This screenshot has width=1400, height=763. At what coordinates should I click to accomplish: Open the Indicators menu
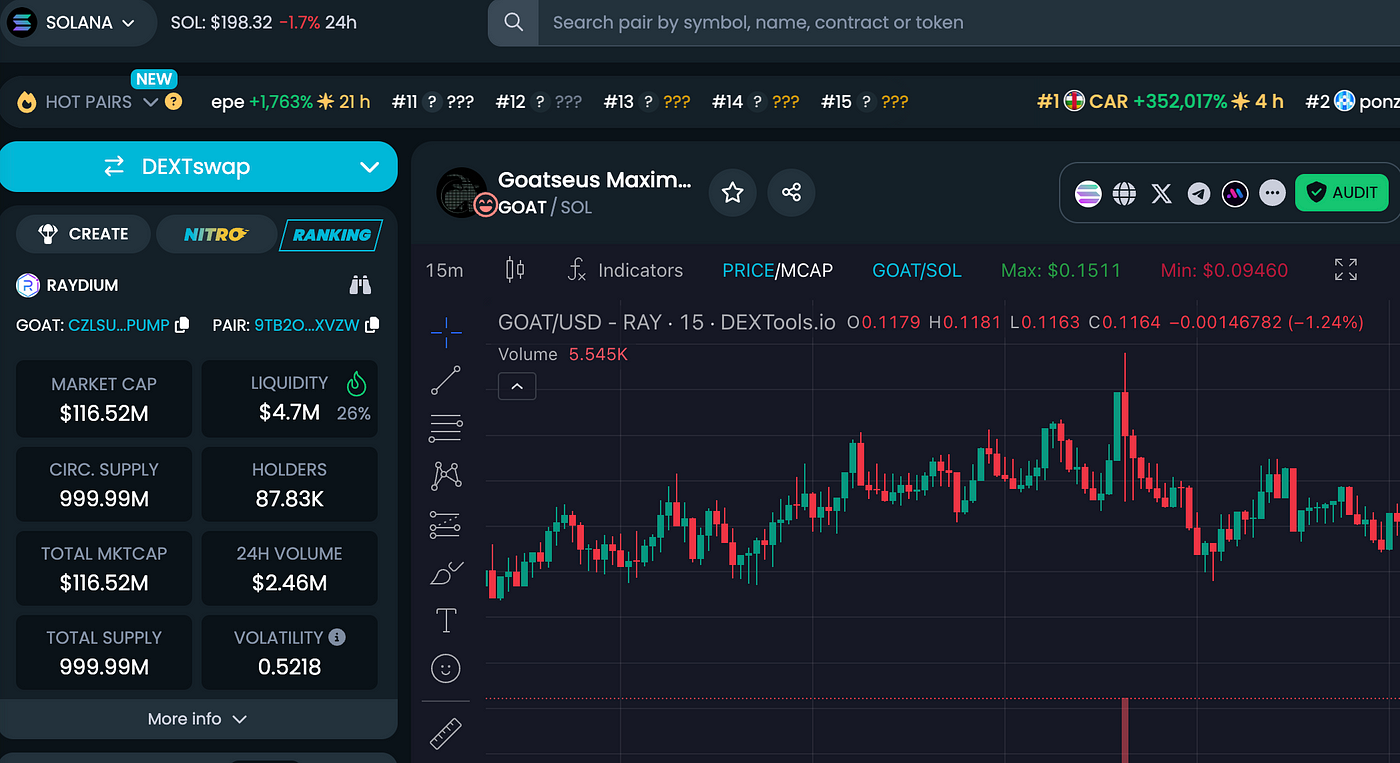point(625,270)
